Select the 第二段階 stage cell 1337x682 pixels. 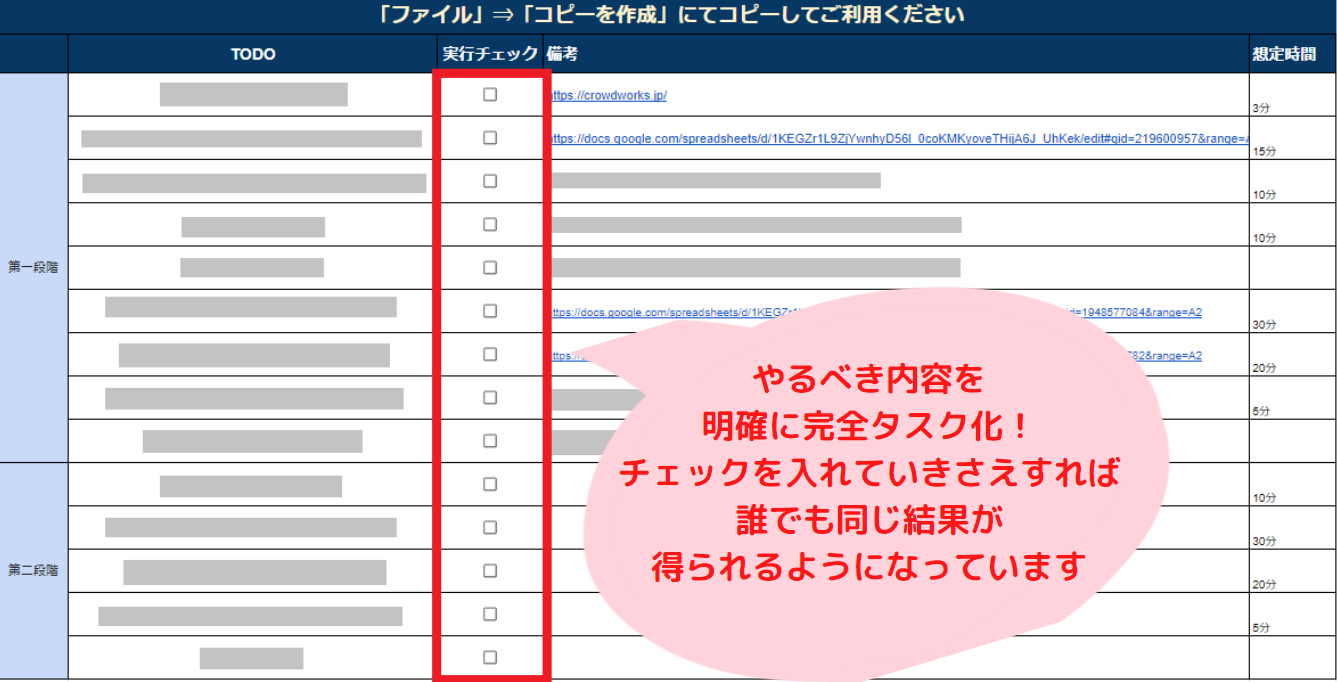pos(34,571)
